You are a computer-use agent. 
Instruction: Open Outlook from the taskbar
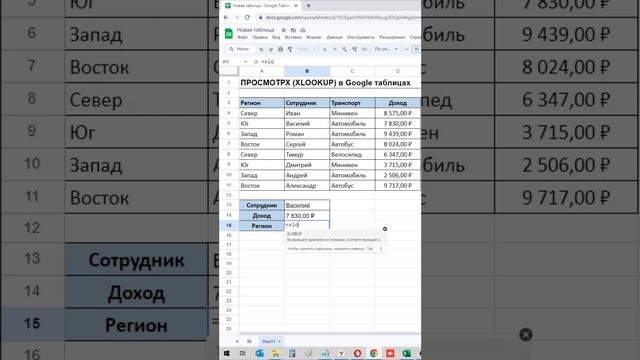pos(260,353)
